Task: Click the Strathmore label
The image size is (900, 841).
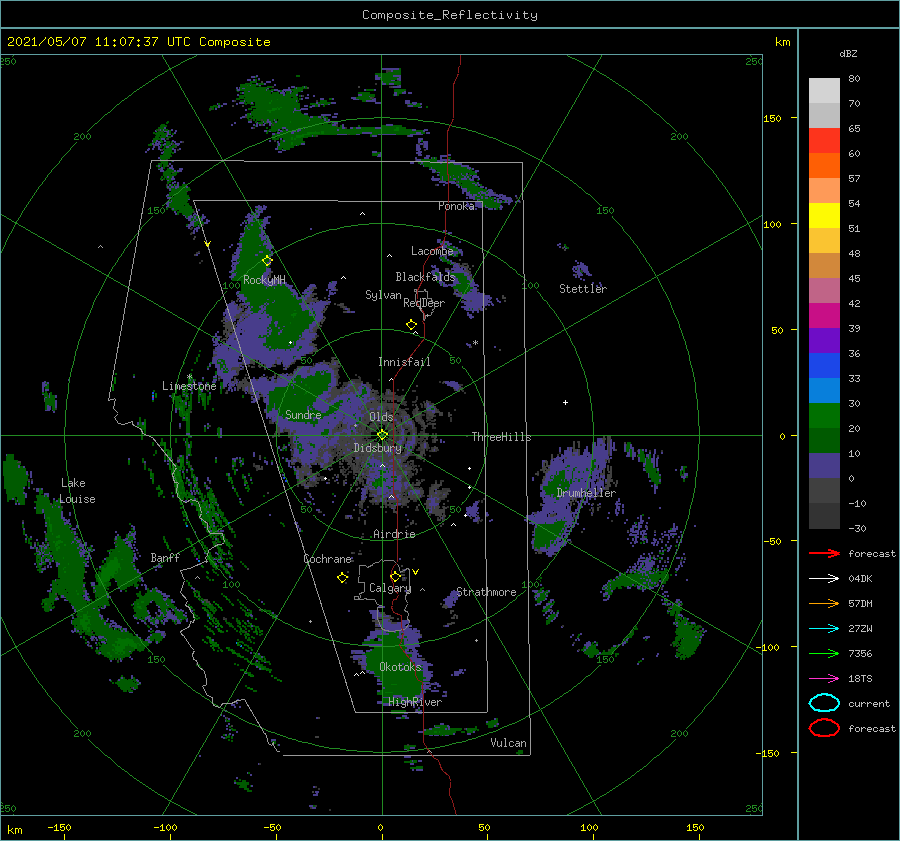Action: (486, 592)
